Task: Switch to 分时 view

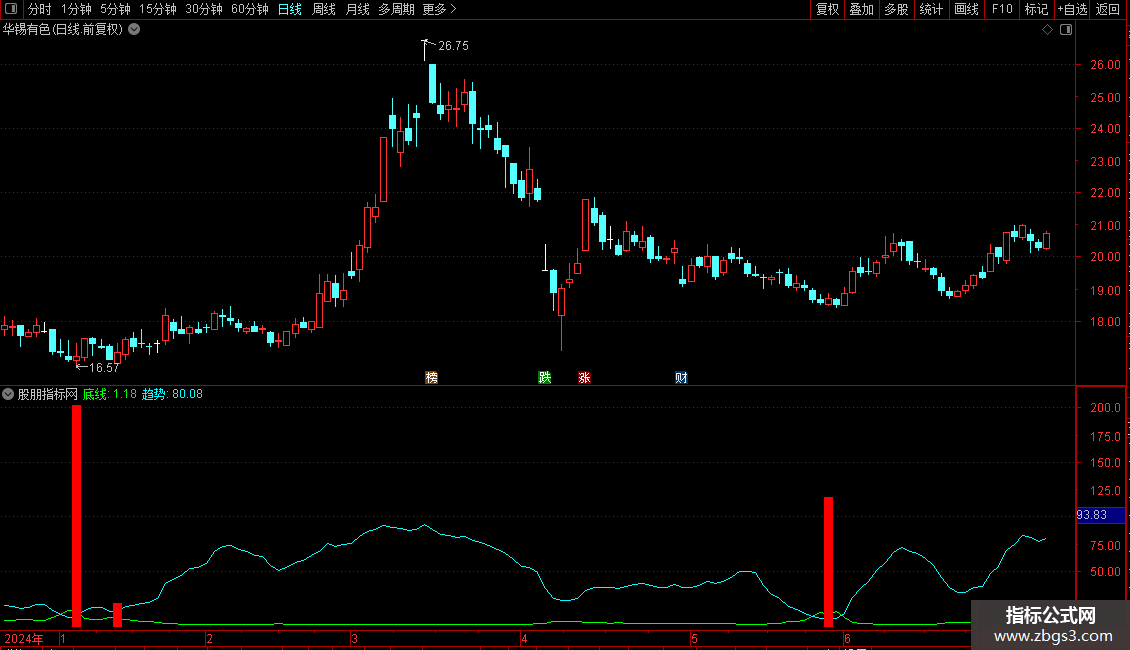Action: (40, 9)
